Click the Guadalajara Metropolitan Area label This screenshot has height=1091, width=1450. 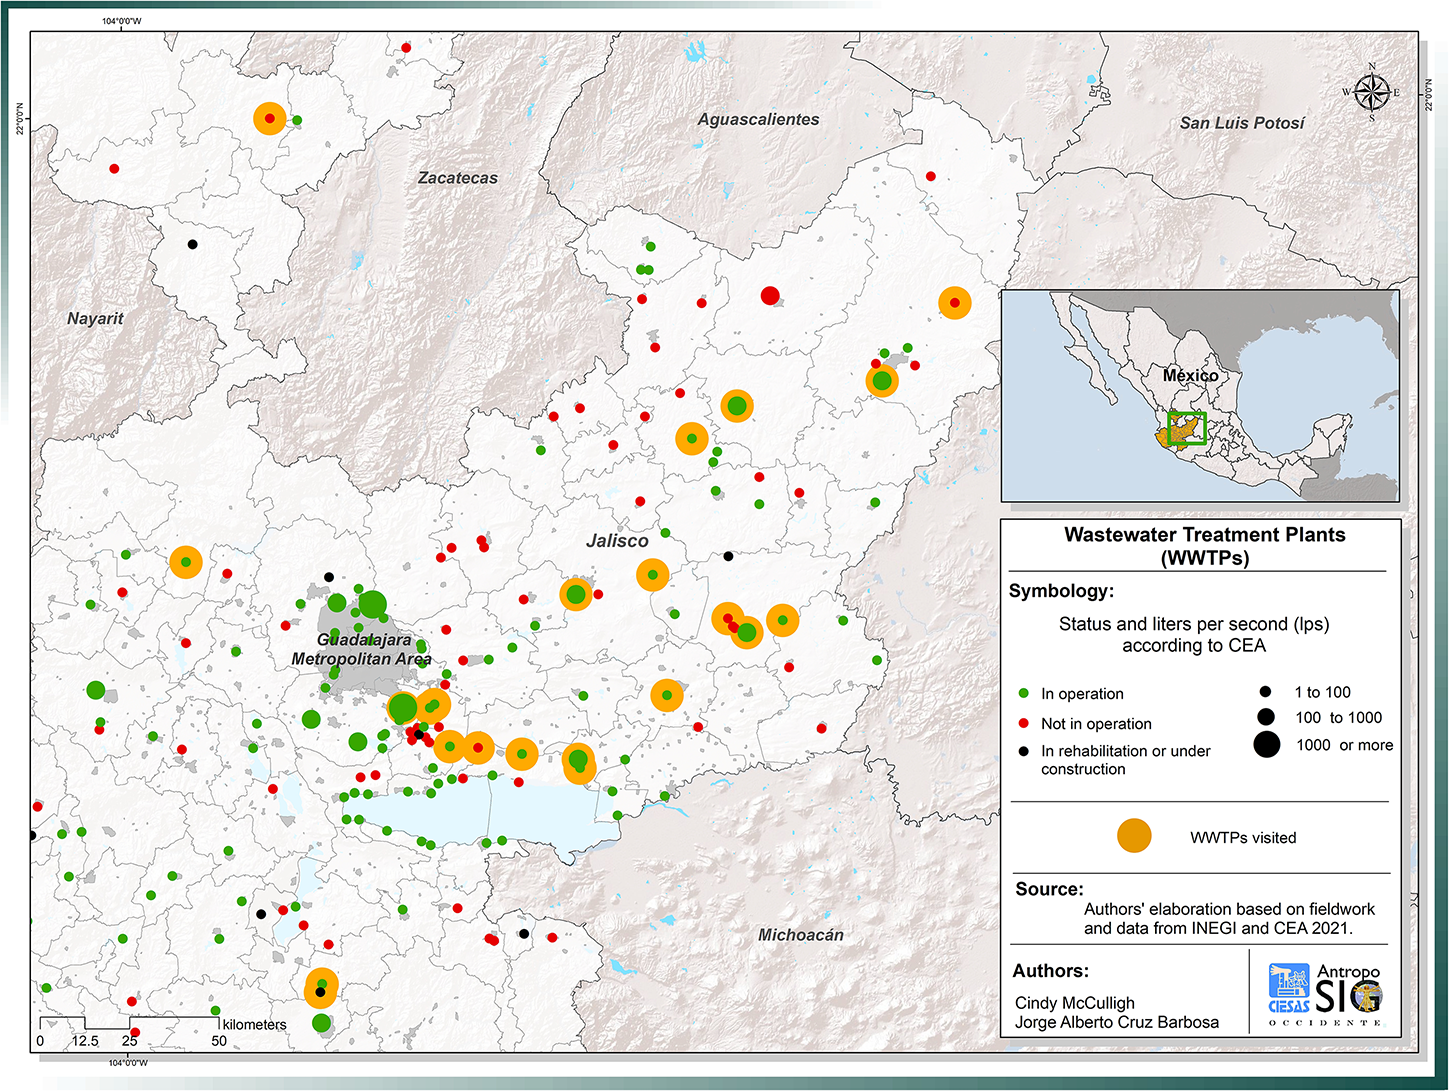coord(362,649)
